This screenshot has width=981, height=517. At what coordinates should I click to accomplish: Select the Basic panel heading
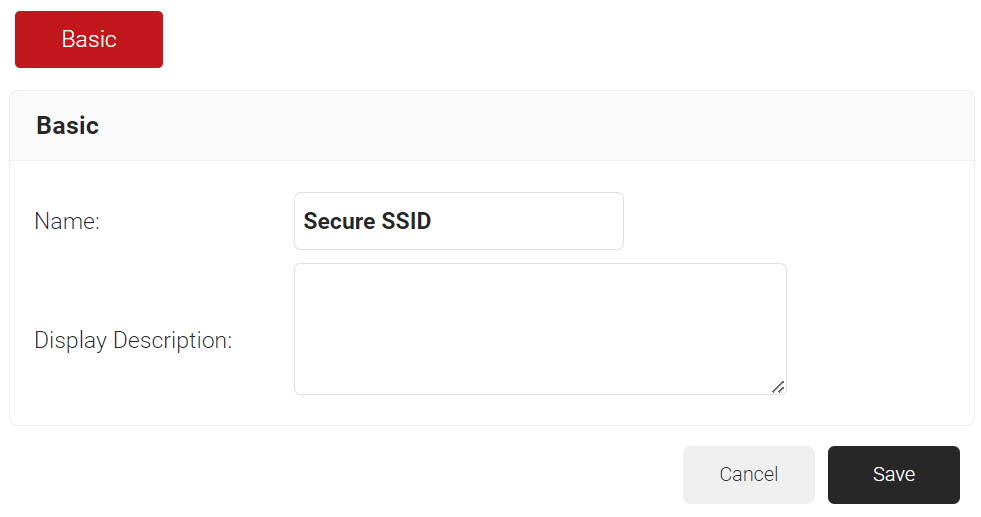pyautogui.click(x=67, y=125)
